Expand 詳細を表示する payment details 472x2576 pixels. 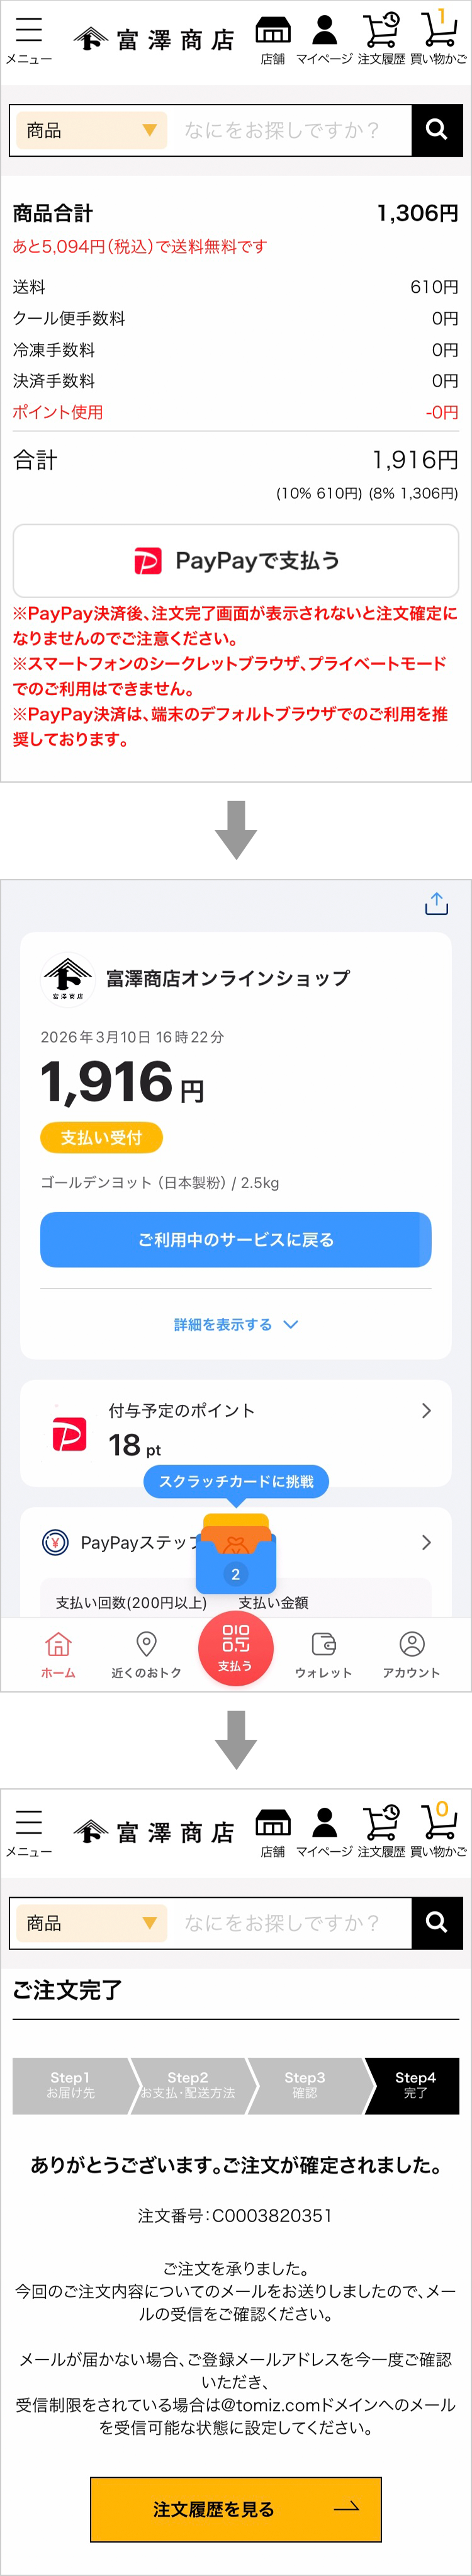(235, 1324)
